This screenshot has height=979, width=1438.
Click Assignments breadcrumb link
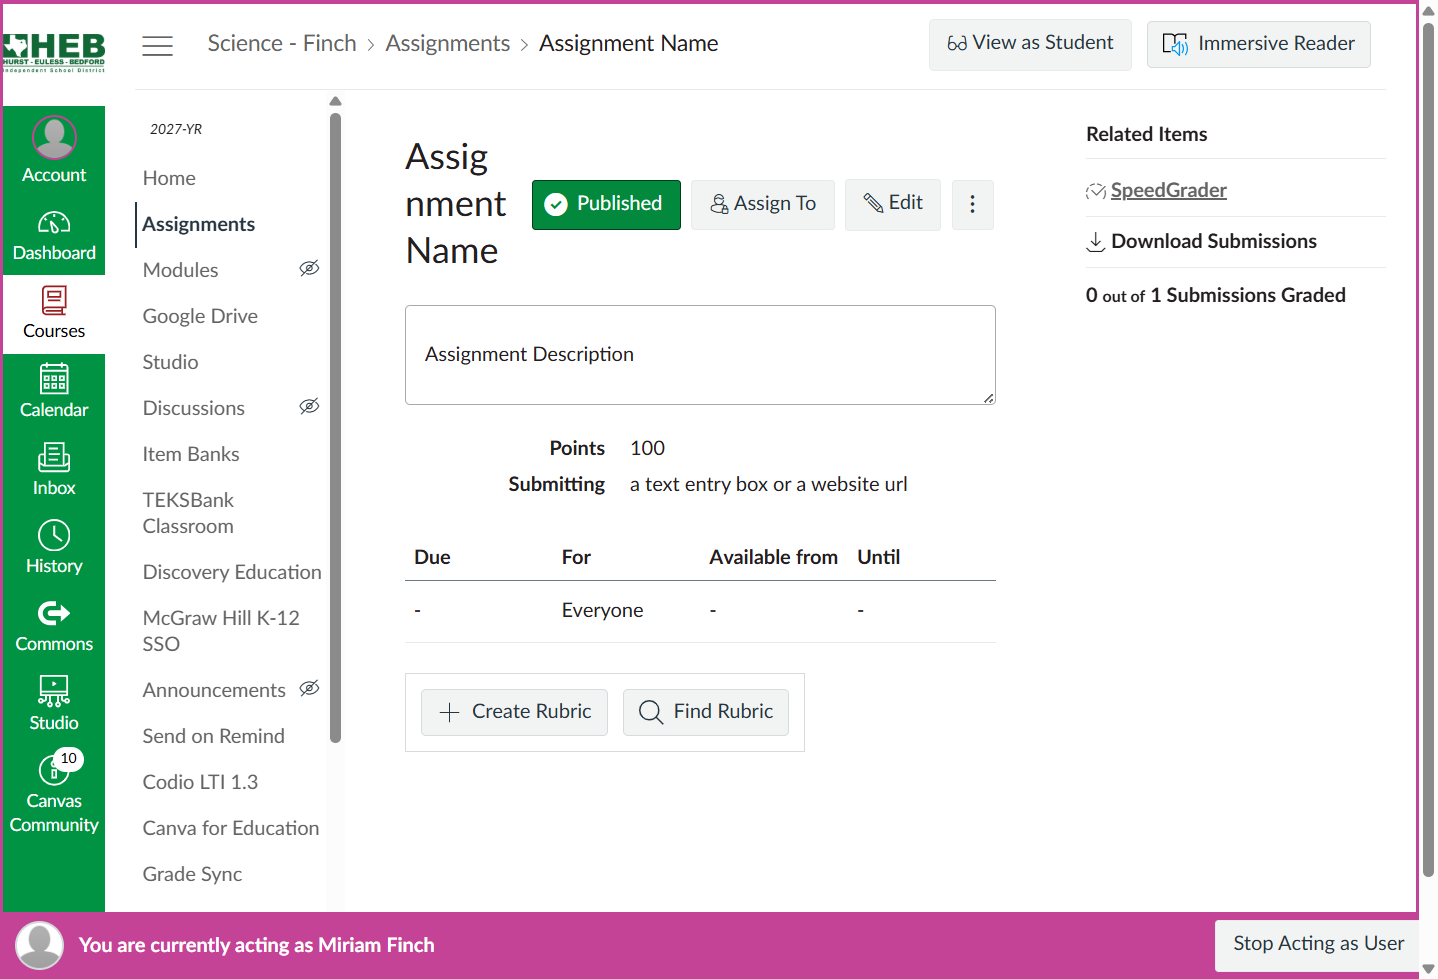pyautogui.click(x=448, y=44)
